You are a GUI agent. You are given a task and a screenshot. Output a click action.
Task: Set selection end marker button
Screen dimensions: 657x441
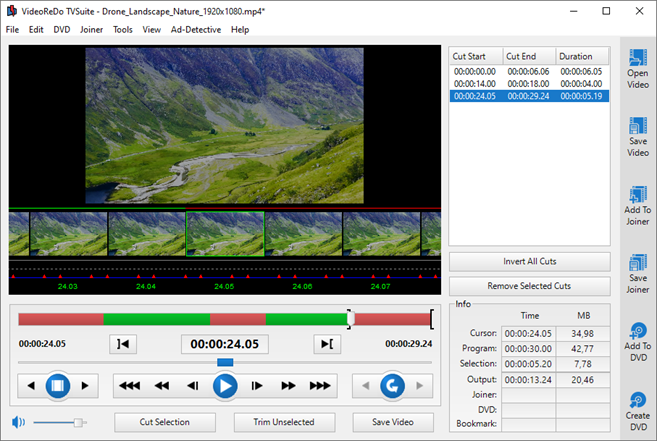tap(327, 344)
